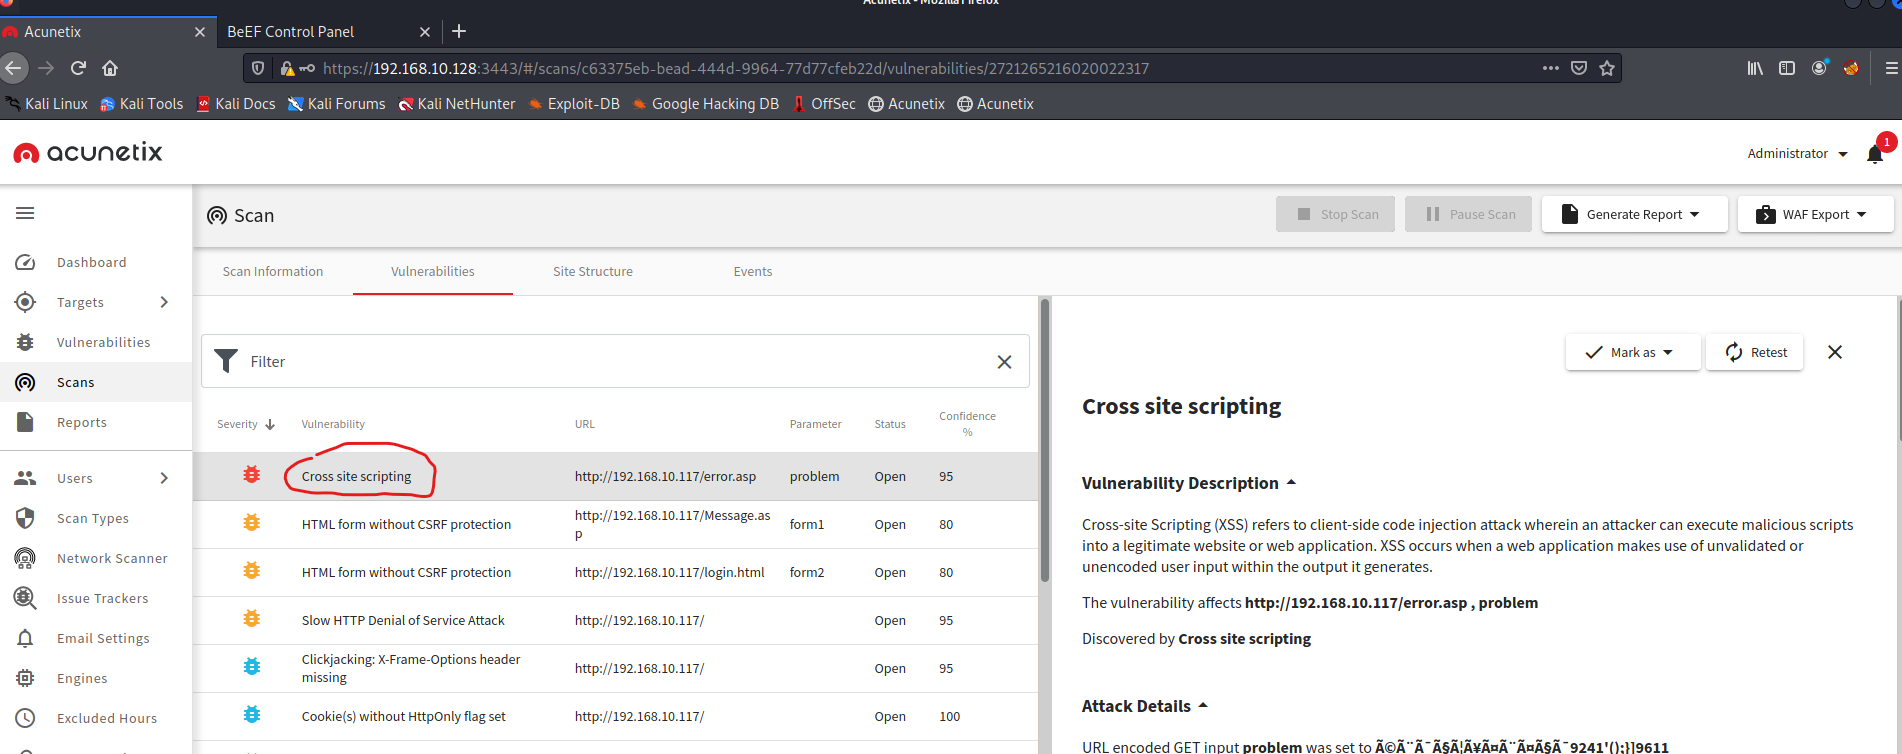1902x754 pixels.
Task: Open Scan Types shield icon
Action: pyautogui.click(x=26, y=518)
